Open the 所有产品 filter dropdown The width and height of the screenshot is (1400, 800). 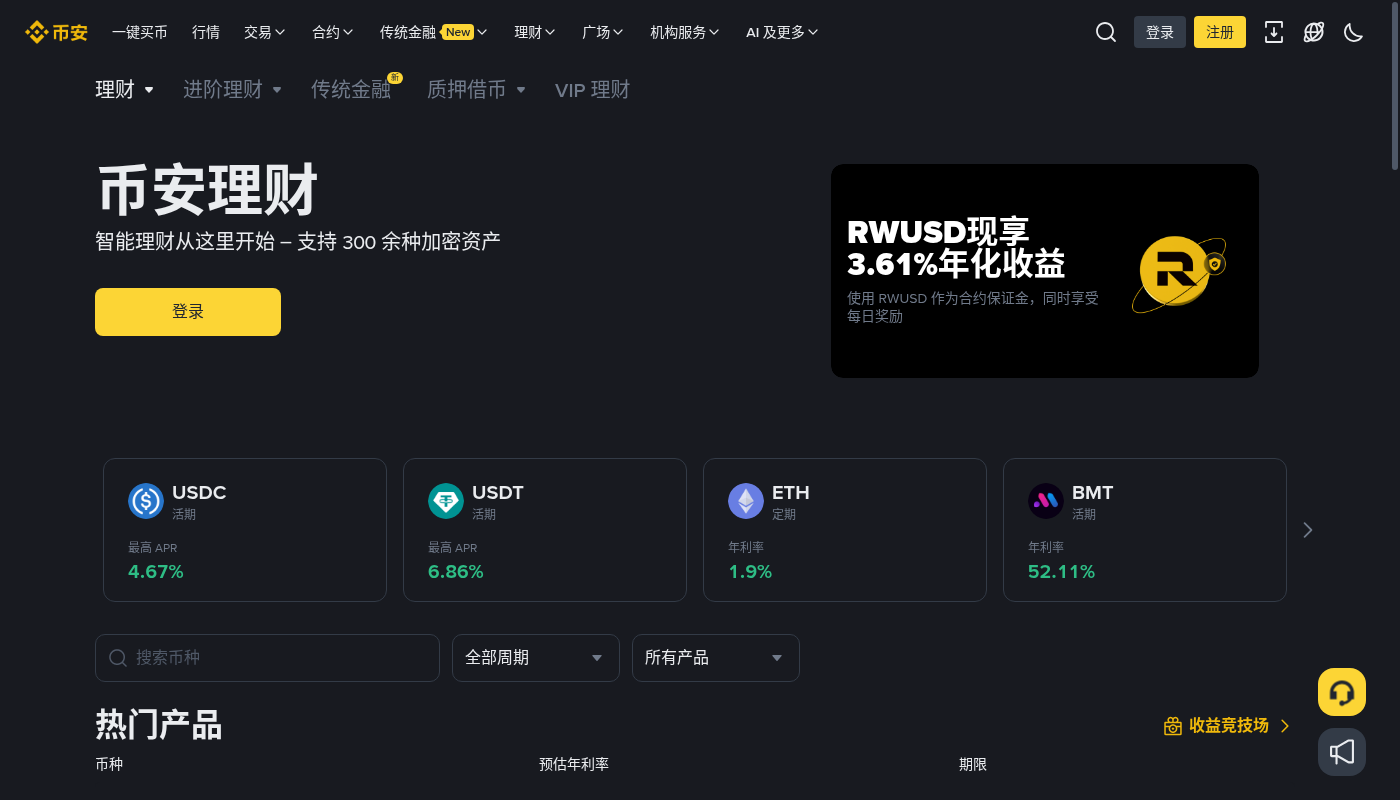pos(716,658)
